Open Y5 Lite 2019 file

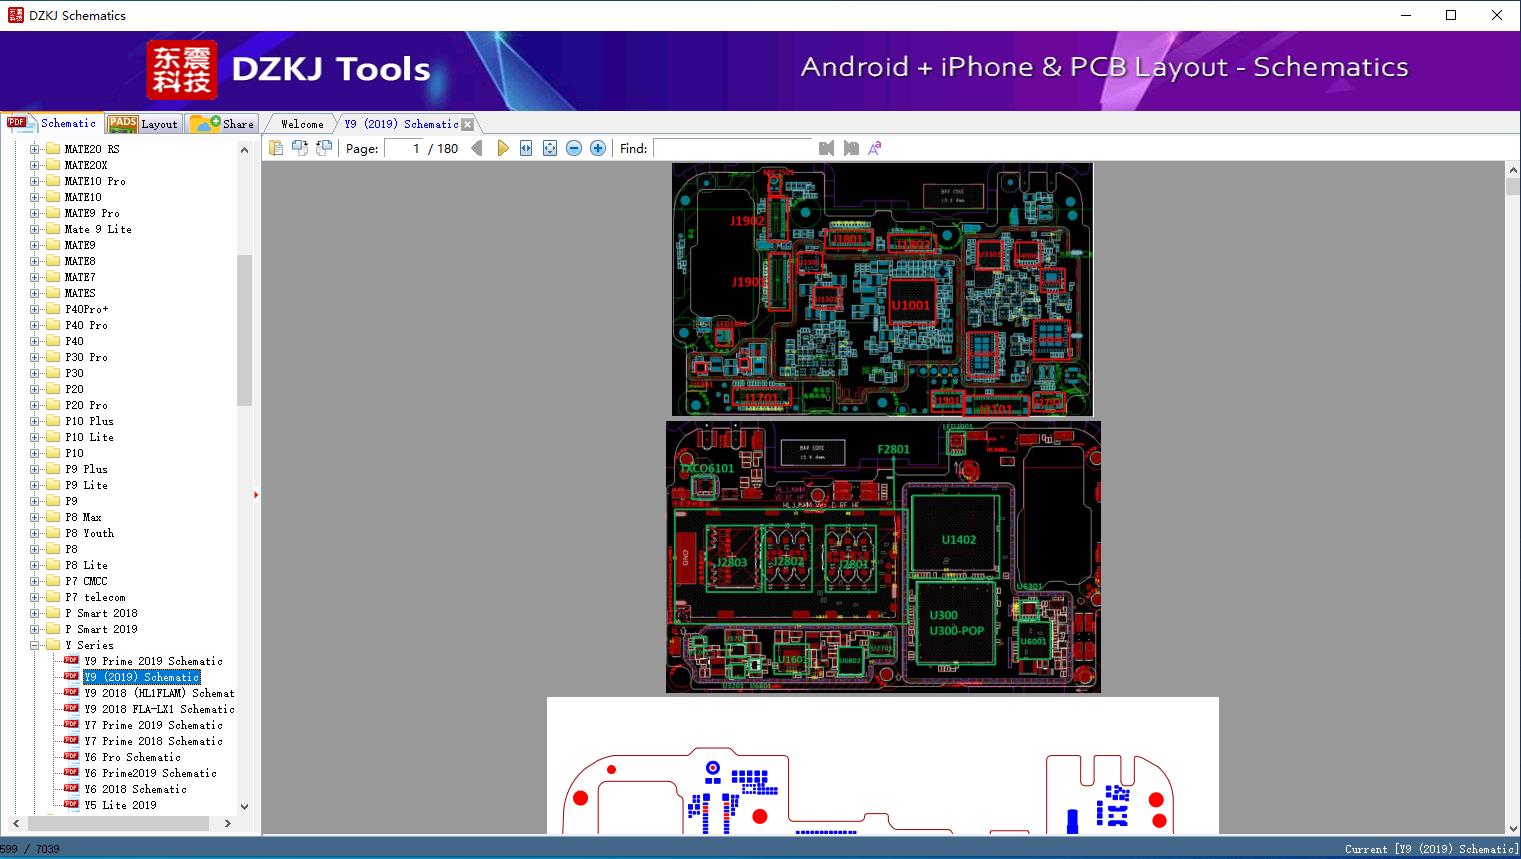pyautogui.click(x=120, y=805)
